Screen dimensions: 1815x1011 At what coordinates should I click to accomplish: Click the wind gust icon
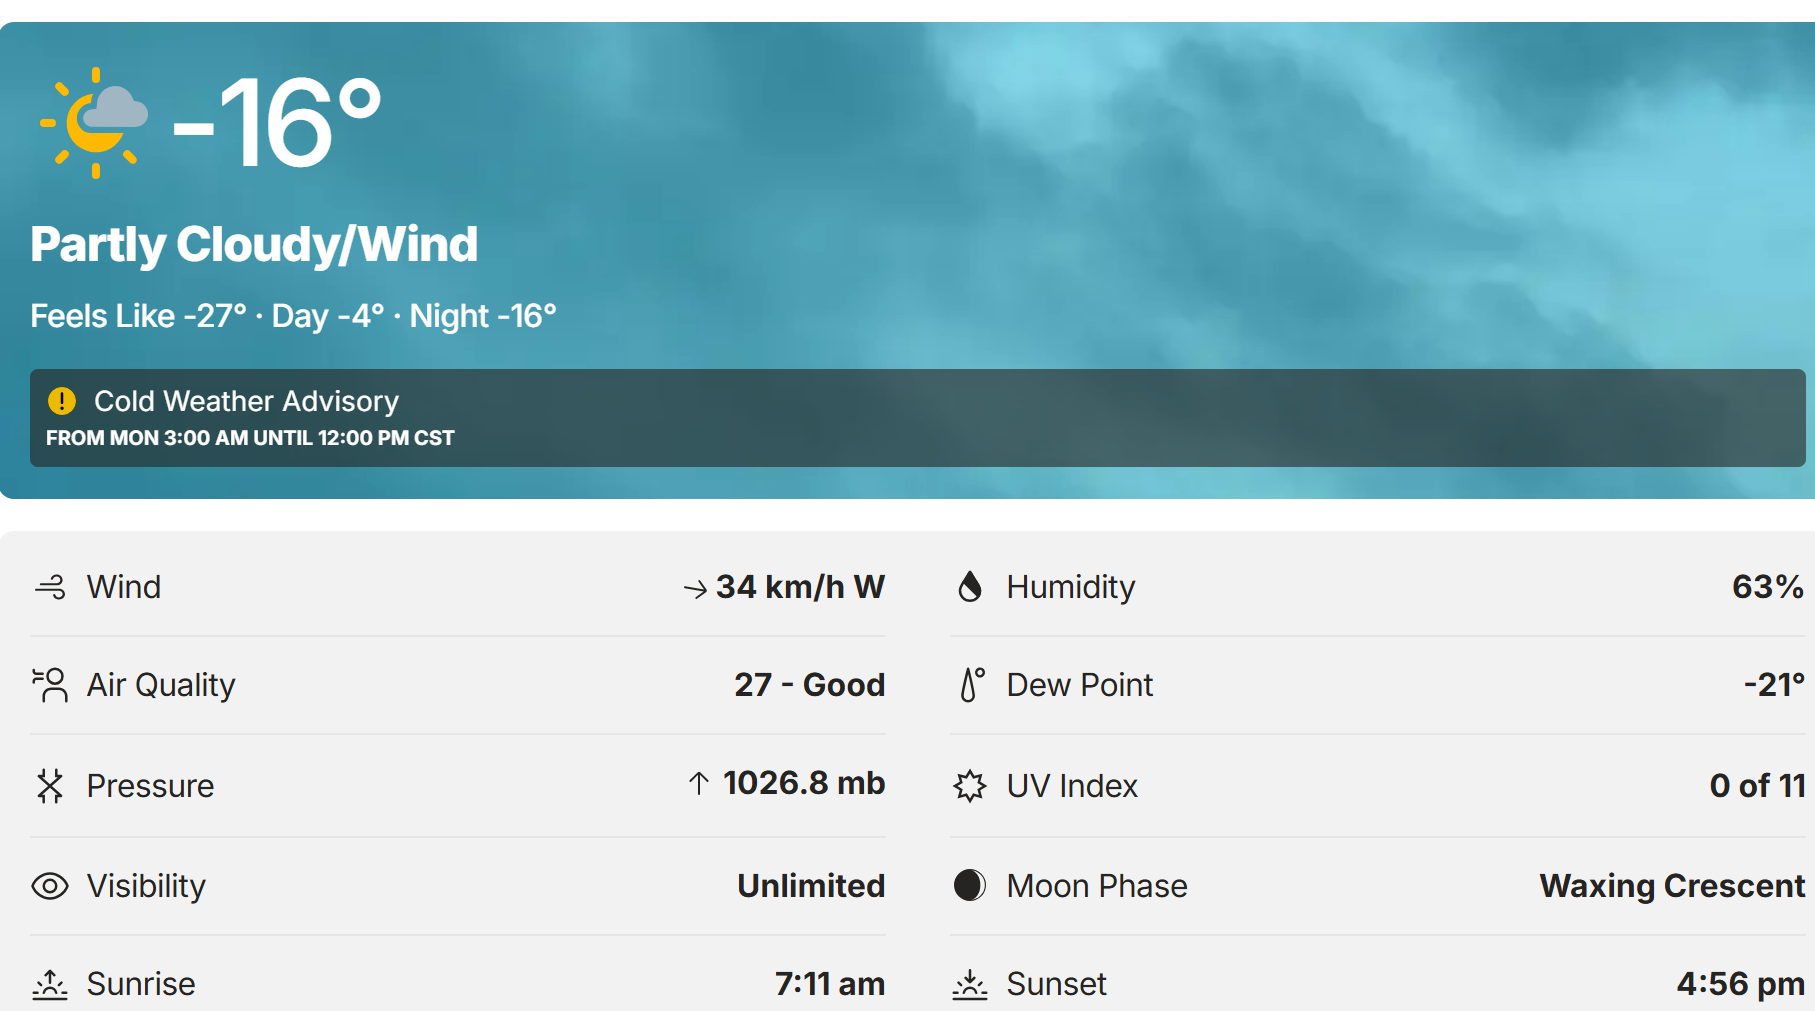coord(50,587)
